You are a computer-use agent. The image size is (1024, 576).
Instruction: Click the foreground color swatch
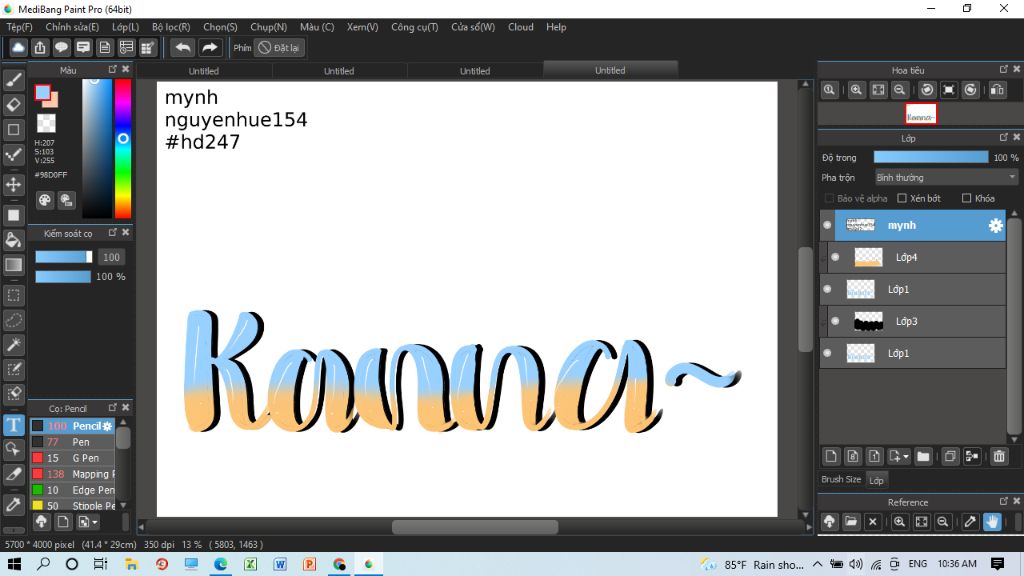42,93
